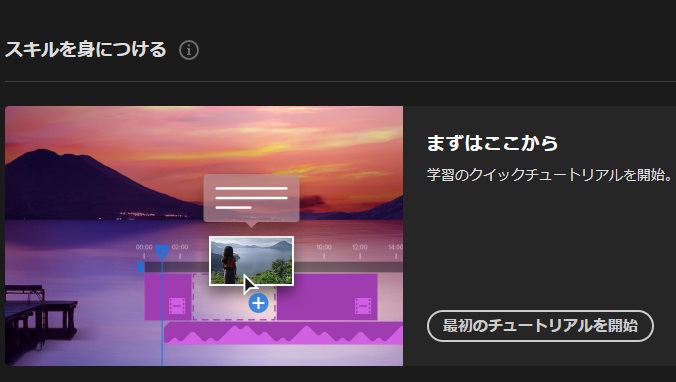Image resolution: width=676 pixels, height=382 pixels.
Task: Click the black cursor arrow graphic
Action: (x=250, y=285)
